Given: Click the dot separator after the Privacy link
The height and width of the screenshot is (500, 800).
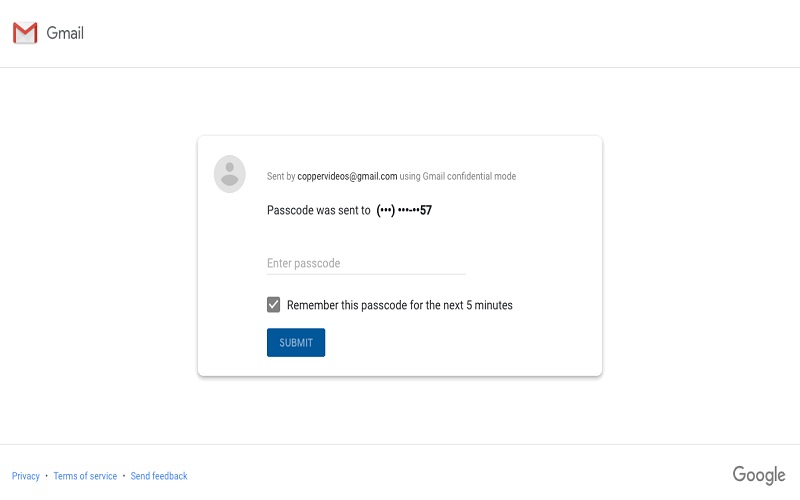Looking at the screenshot, I should pyautogui.click(x=46, y=476).
